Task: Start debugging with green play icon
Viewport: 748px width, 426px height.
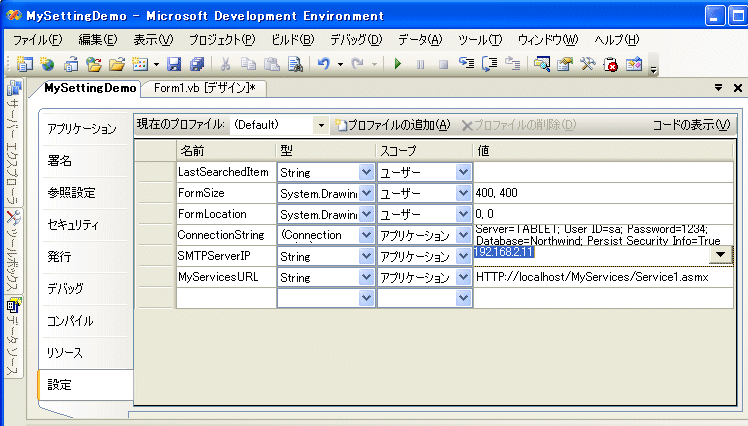Action: 398,64
